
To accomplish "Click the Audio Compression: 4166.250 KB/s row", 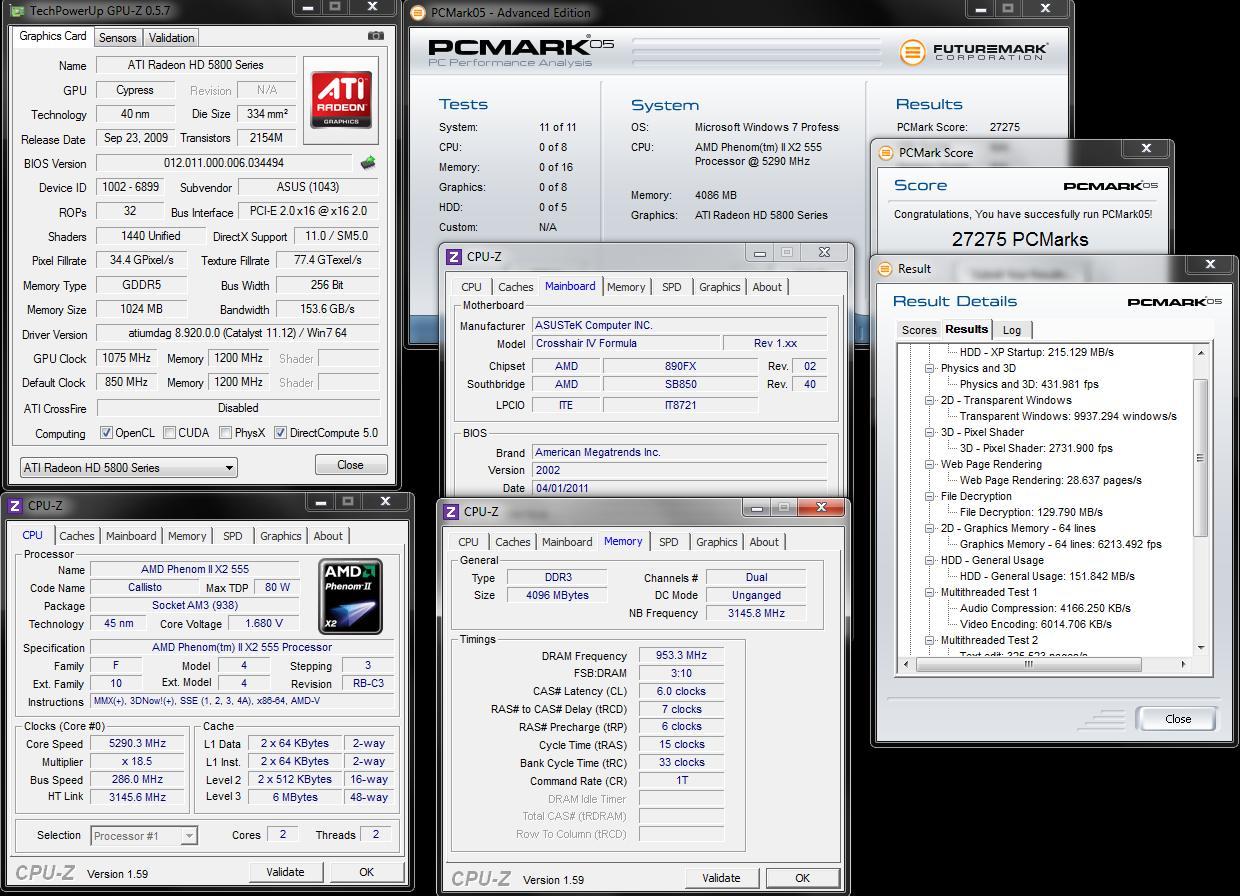I will pyautogui.click(x=1045, y=608).
